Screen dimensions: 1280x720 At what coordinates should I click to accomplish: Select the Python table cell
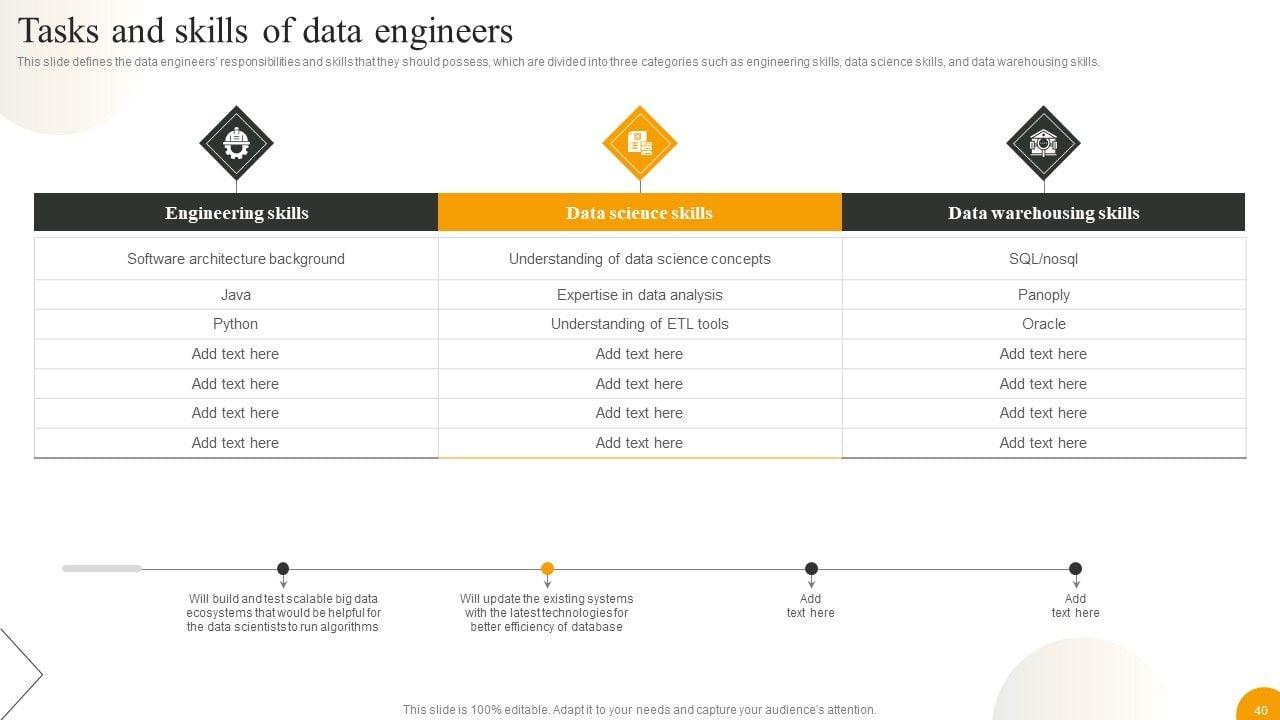click(x=236, y=324)
